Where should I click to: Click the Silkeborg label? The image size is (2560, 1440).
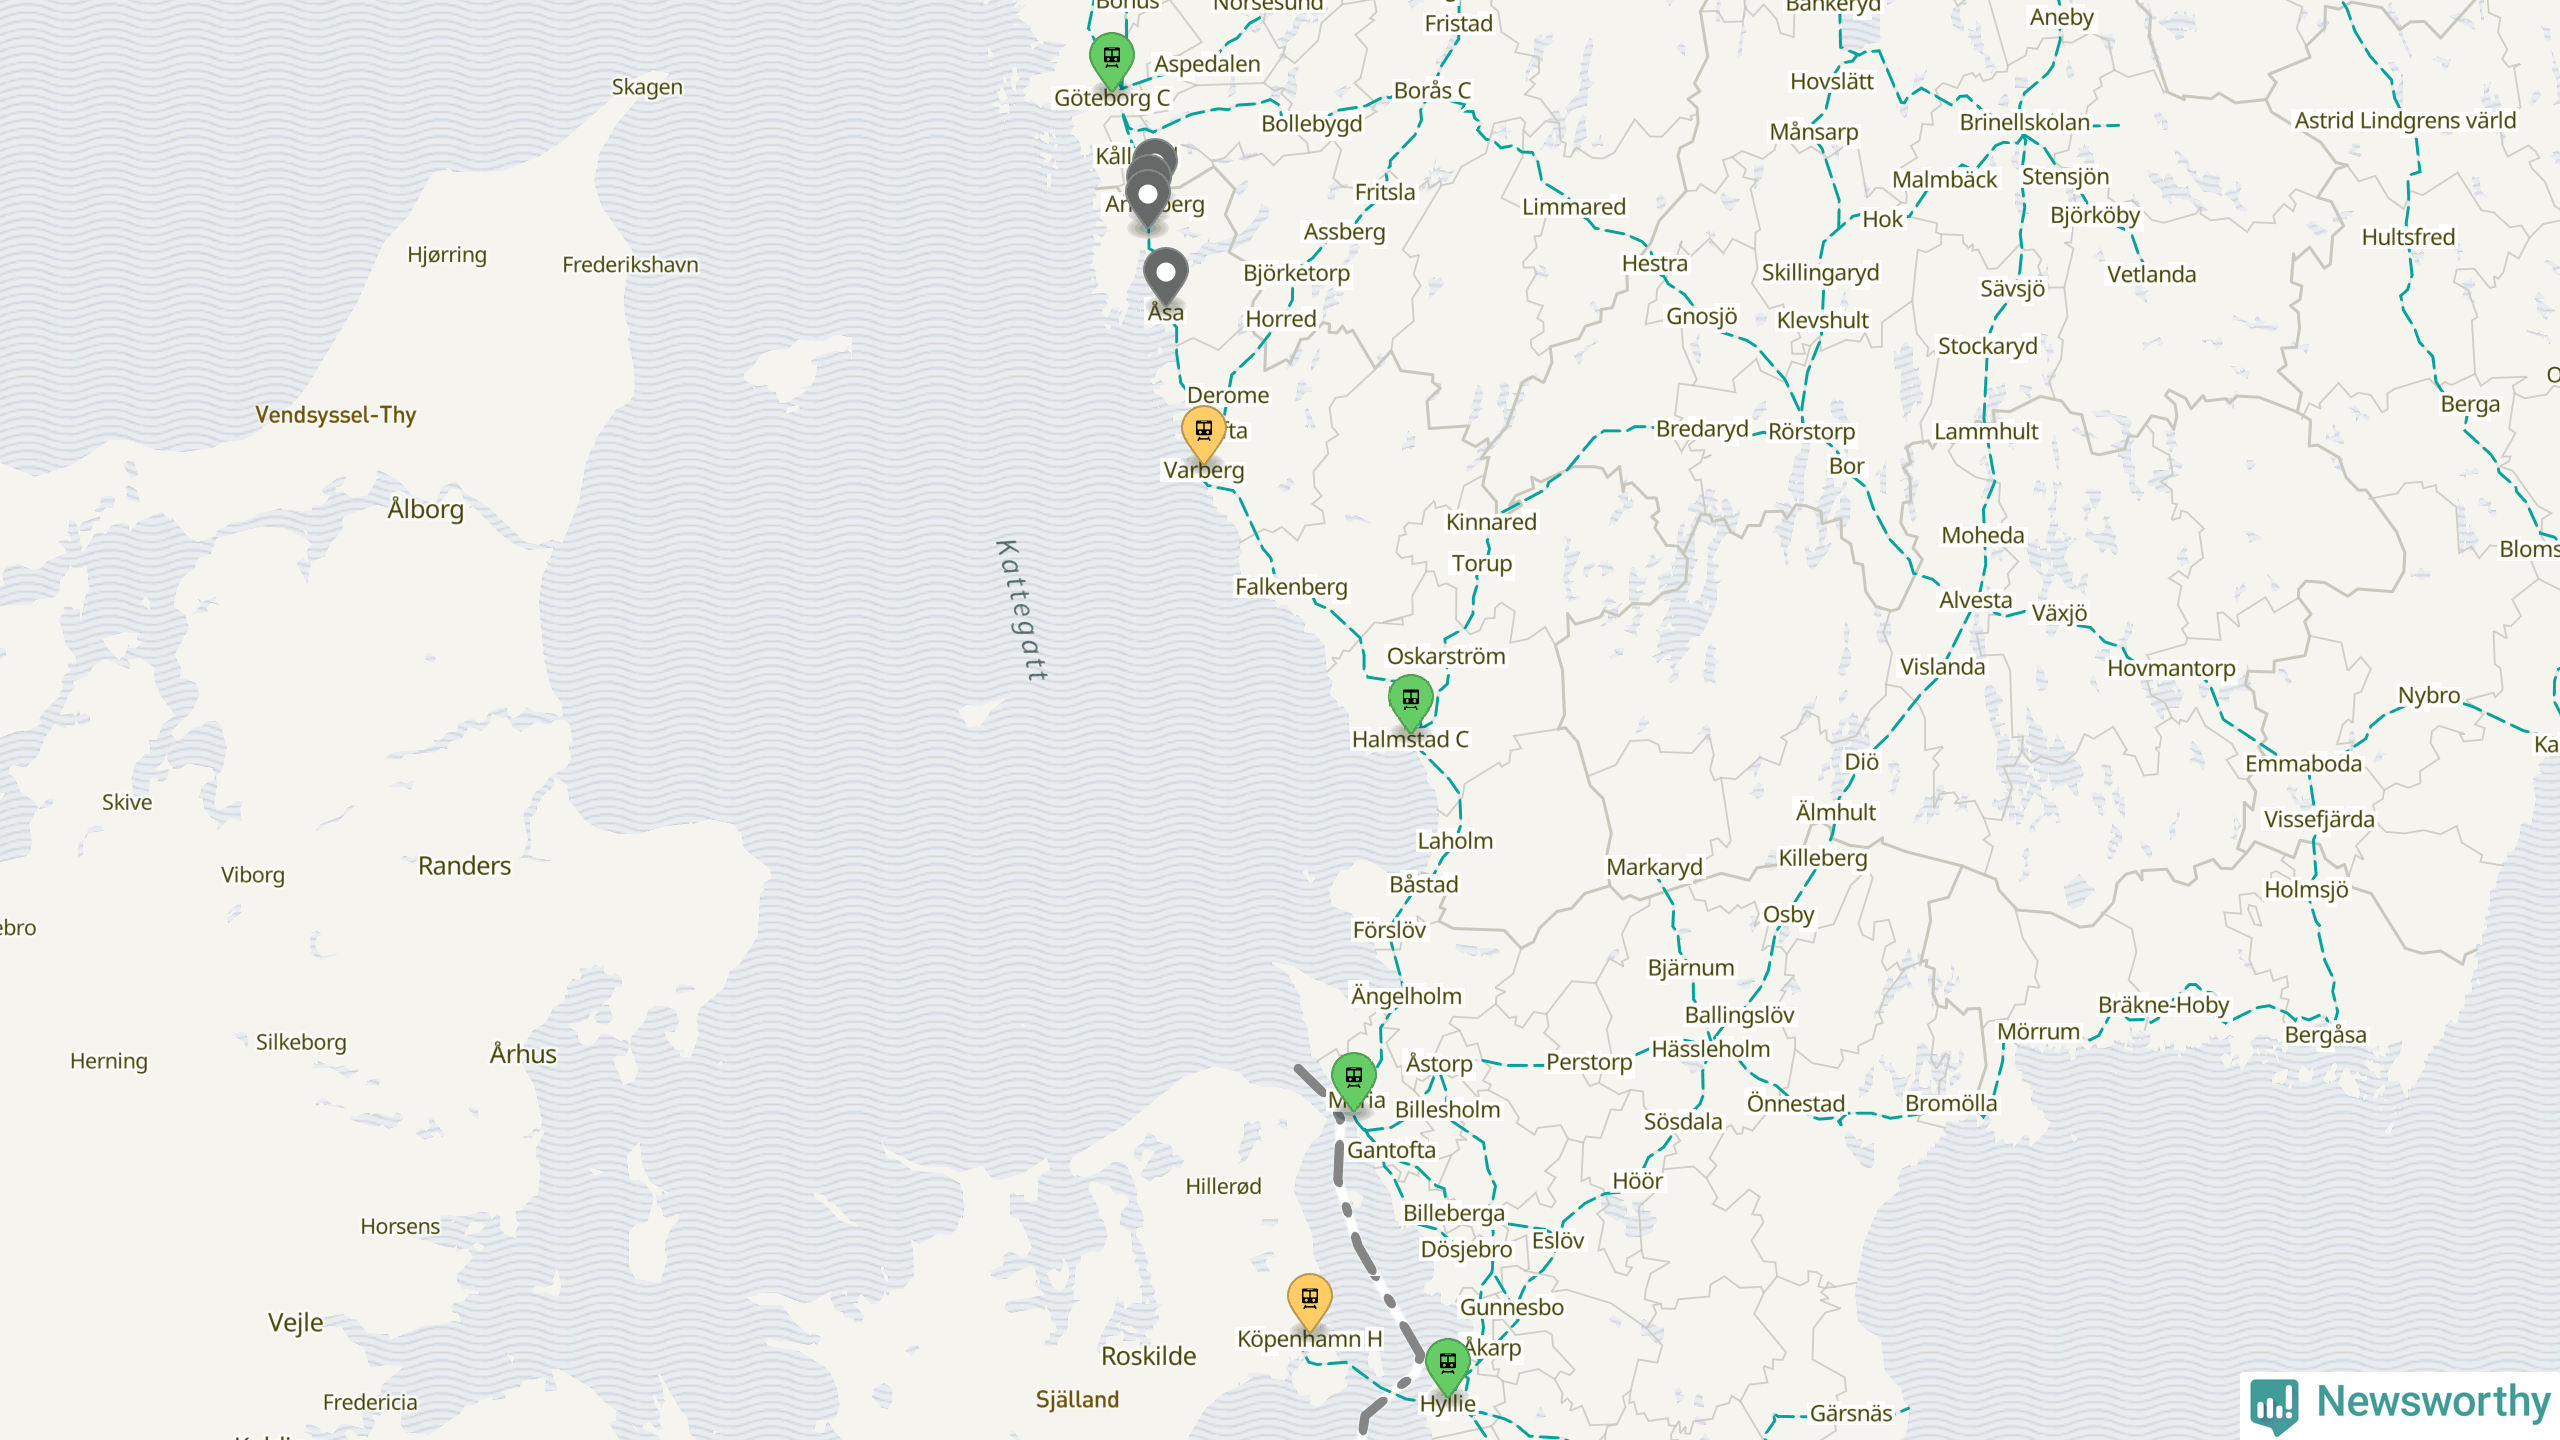coord(301,1042)
